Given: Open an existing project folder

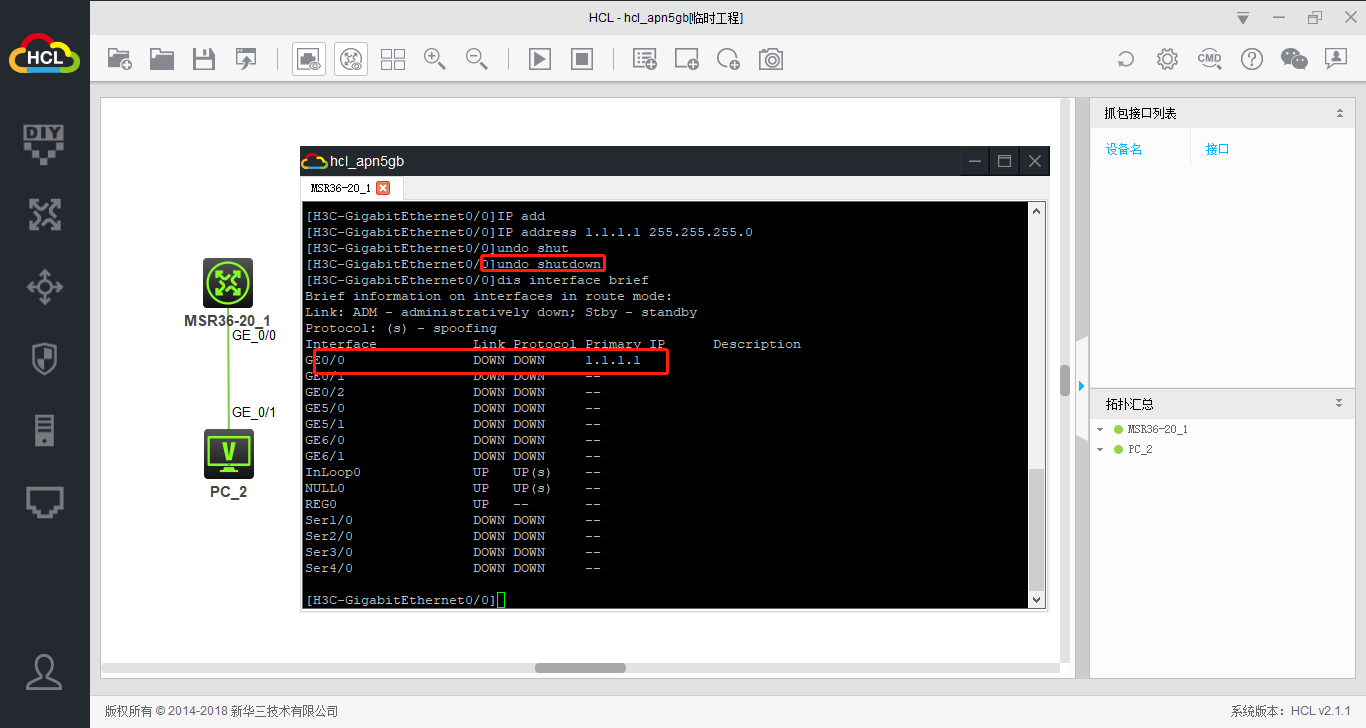Looking at the screenshot, I should (162, 59).
